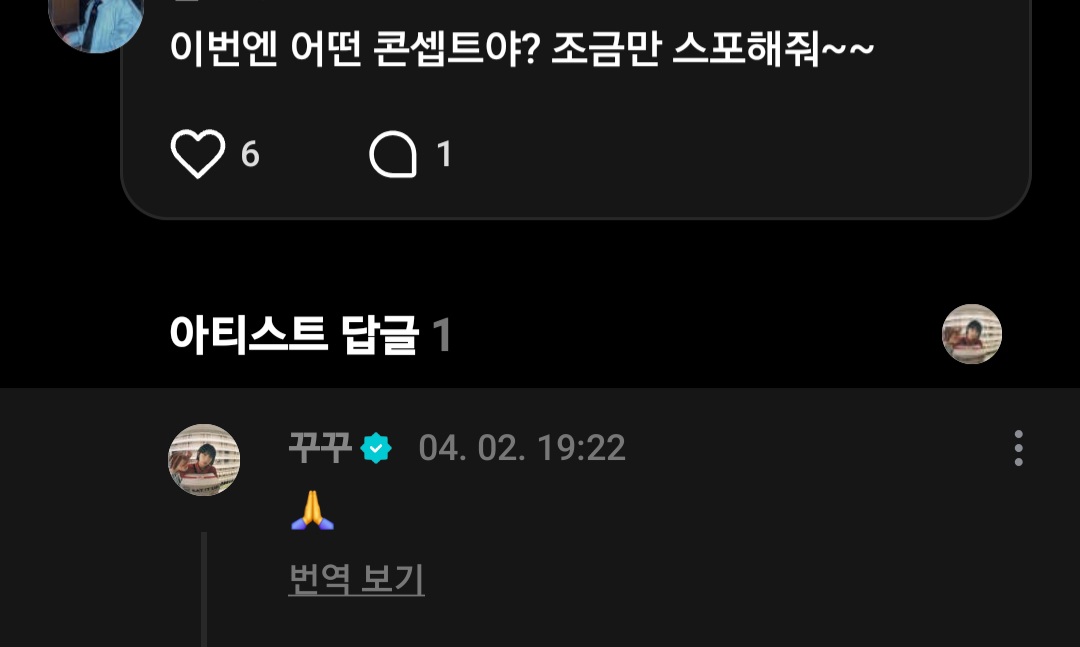Tap the reply count 1 after 아티스트 답글
This screenshot has width=1080, height=647.
pos(442,336)
